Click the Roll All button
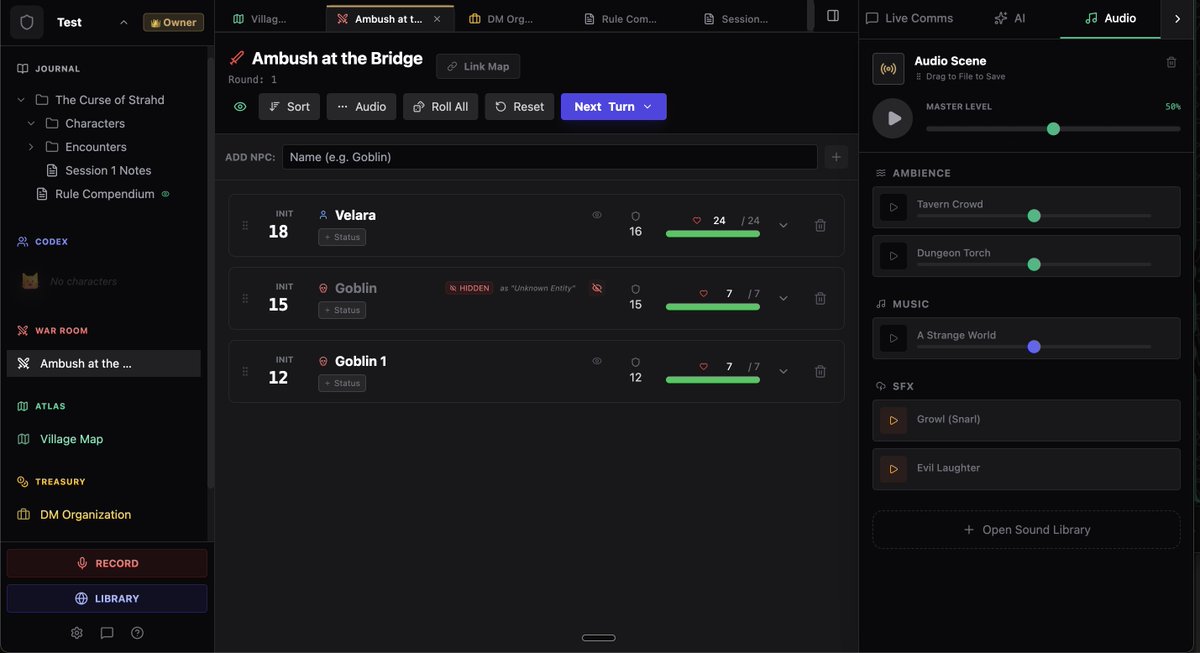The height and width of the screenshot is (653, 1200). [x=440, y=107]
